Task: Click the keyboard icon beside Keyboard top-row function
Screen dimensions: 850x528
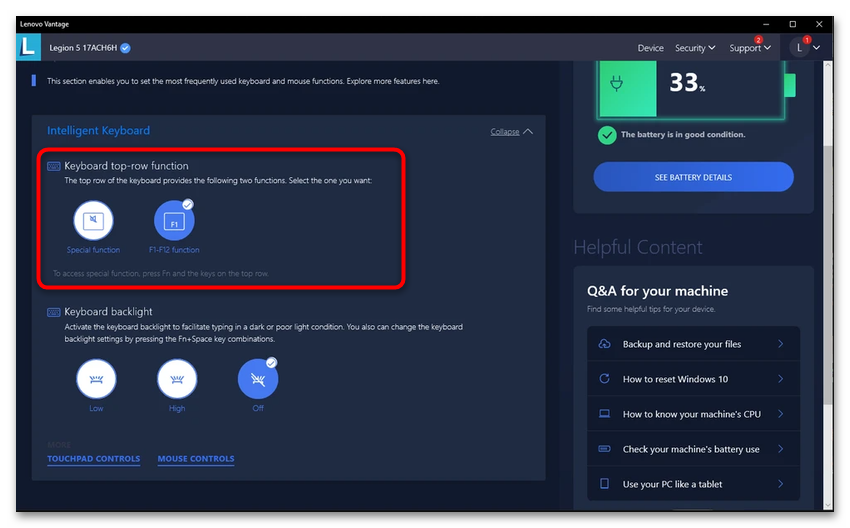Action: pyautogui.click(x=54, y=166)
